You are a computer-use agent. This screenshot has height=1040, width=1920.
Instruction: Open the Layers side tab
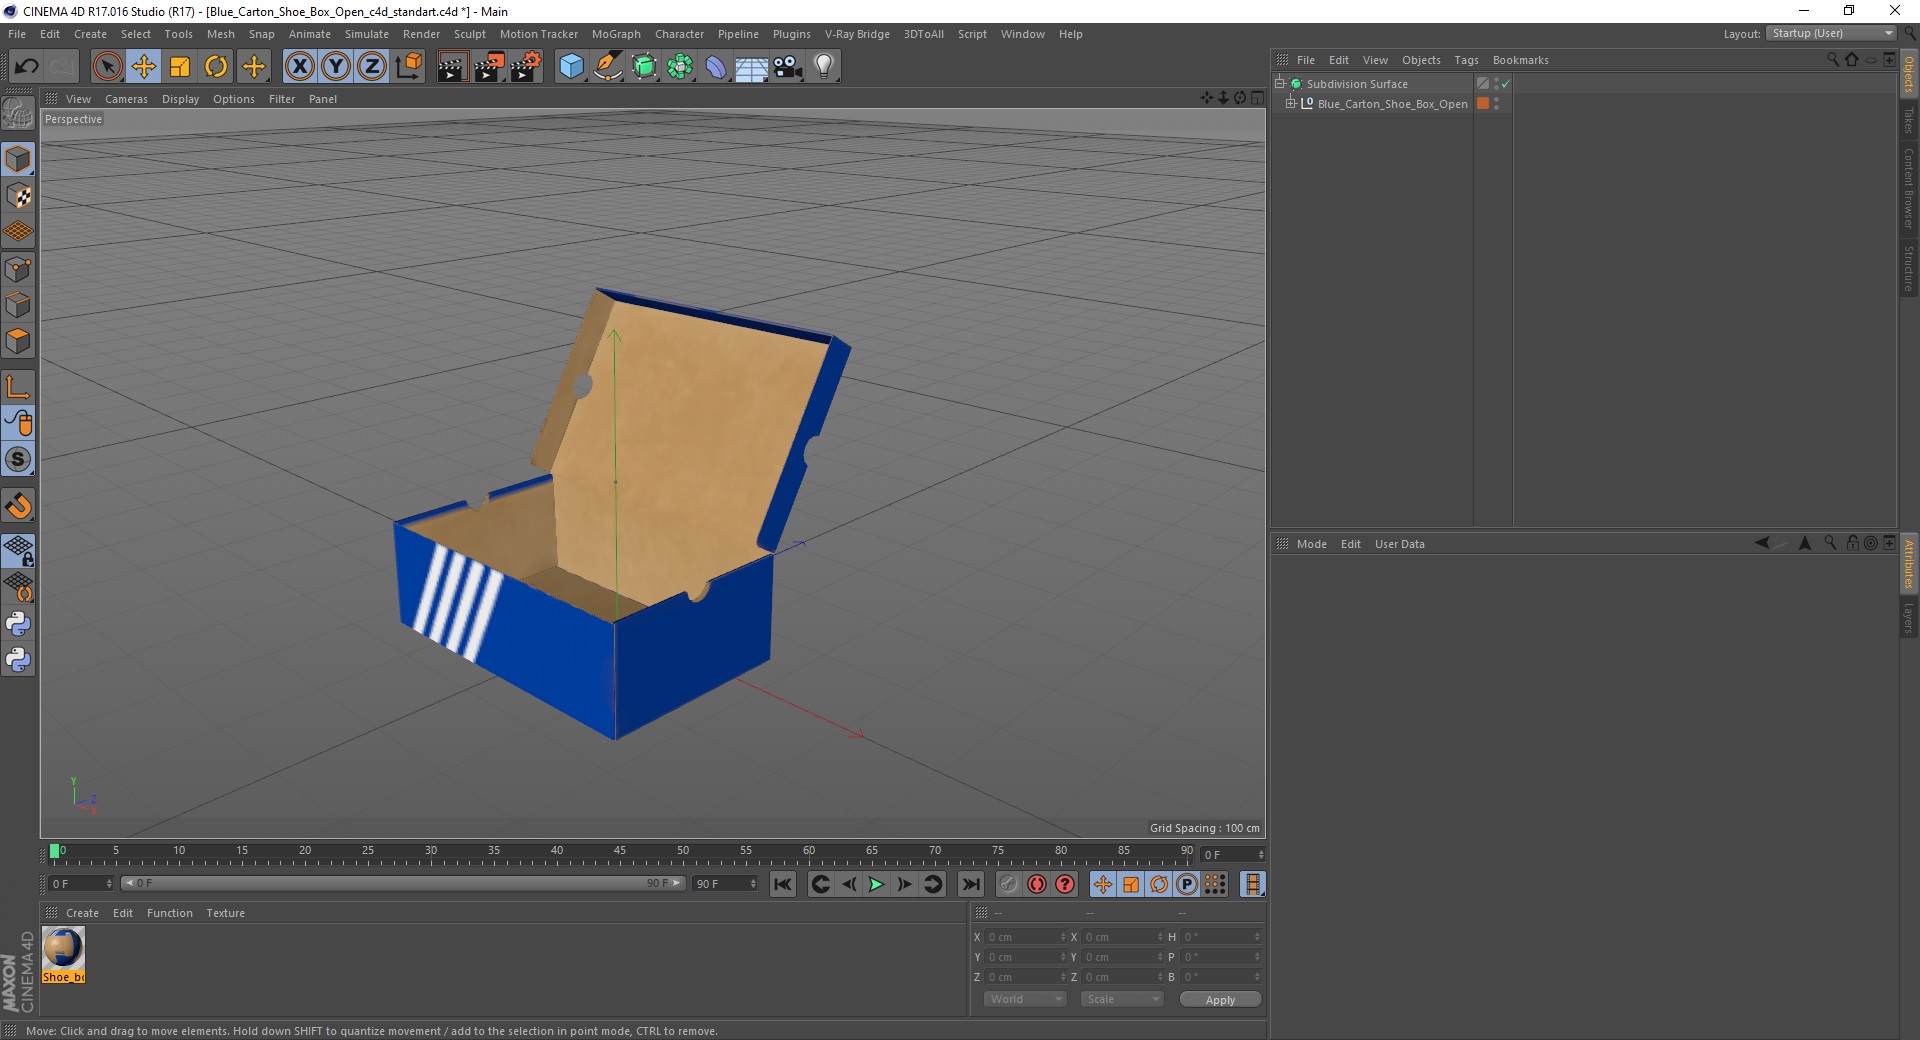[1909, 618]
